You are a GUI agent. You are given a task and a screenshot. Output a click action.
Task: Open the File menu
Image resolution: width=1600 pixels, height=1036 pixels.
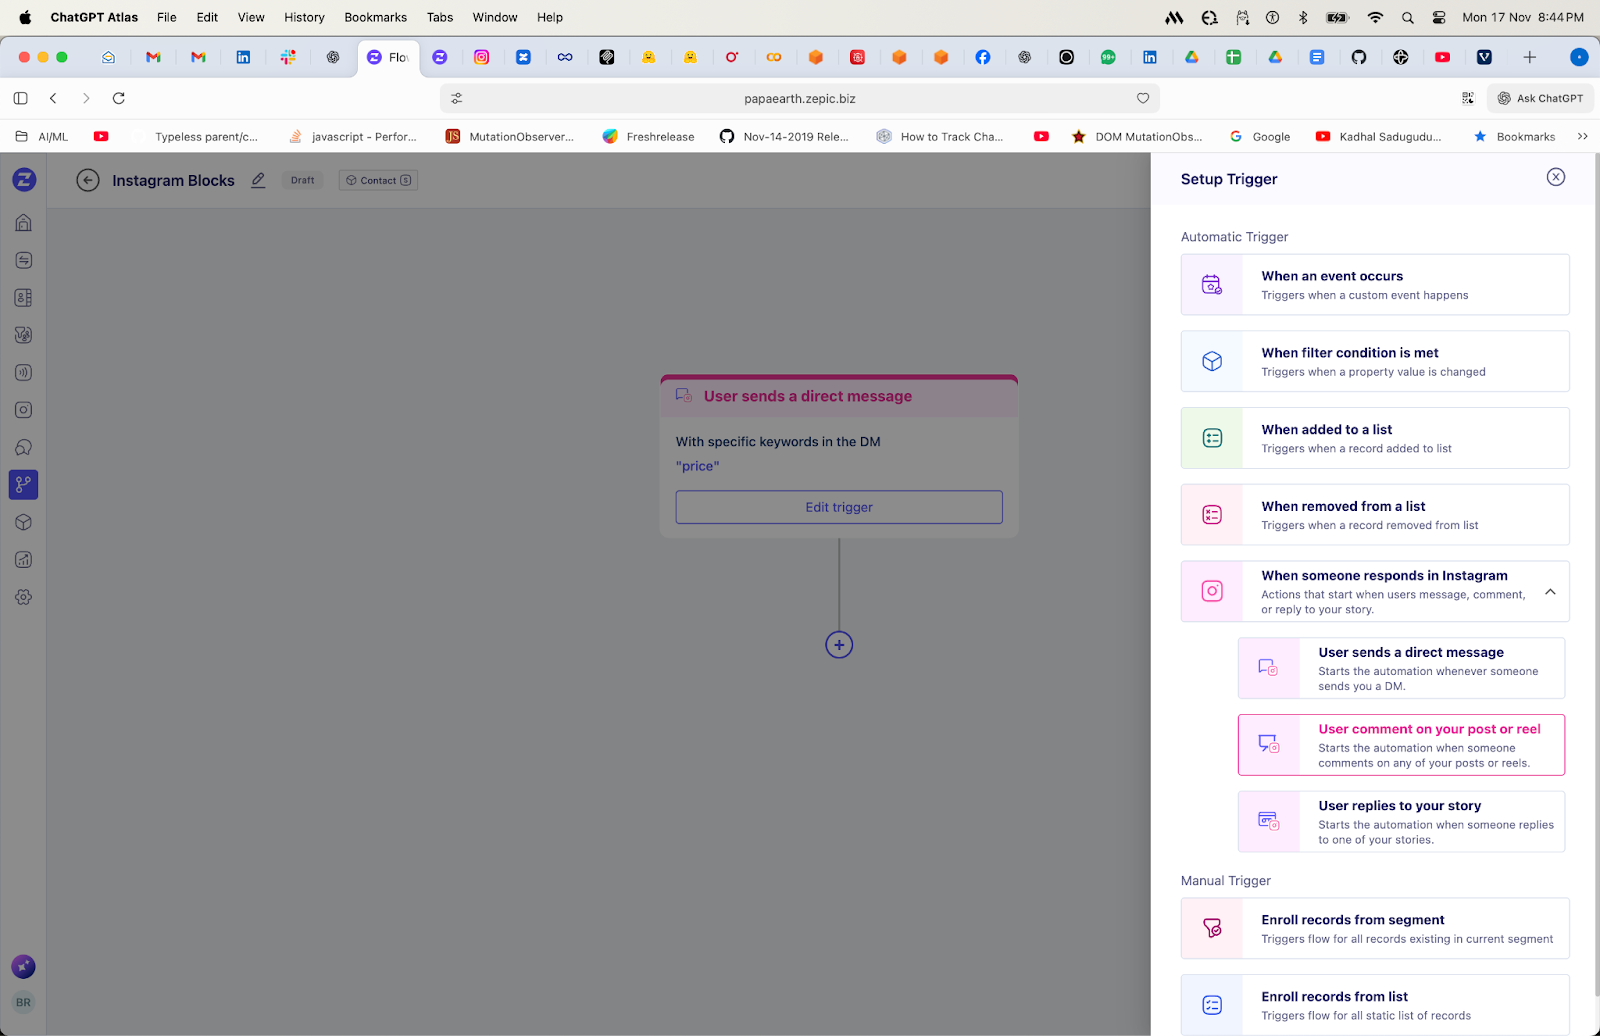[167, 17]
